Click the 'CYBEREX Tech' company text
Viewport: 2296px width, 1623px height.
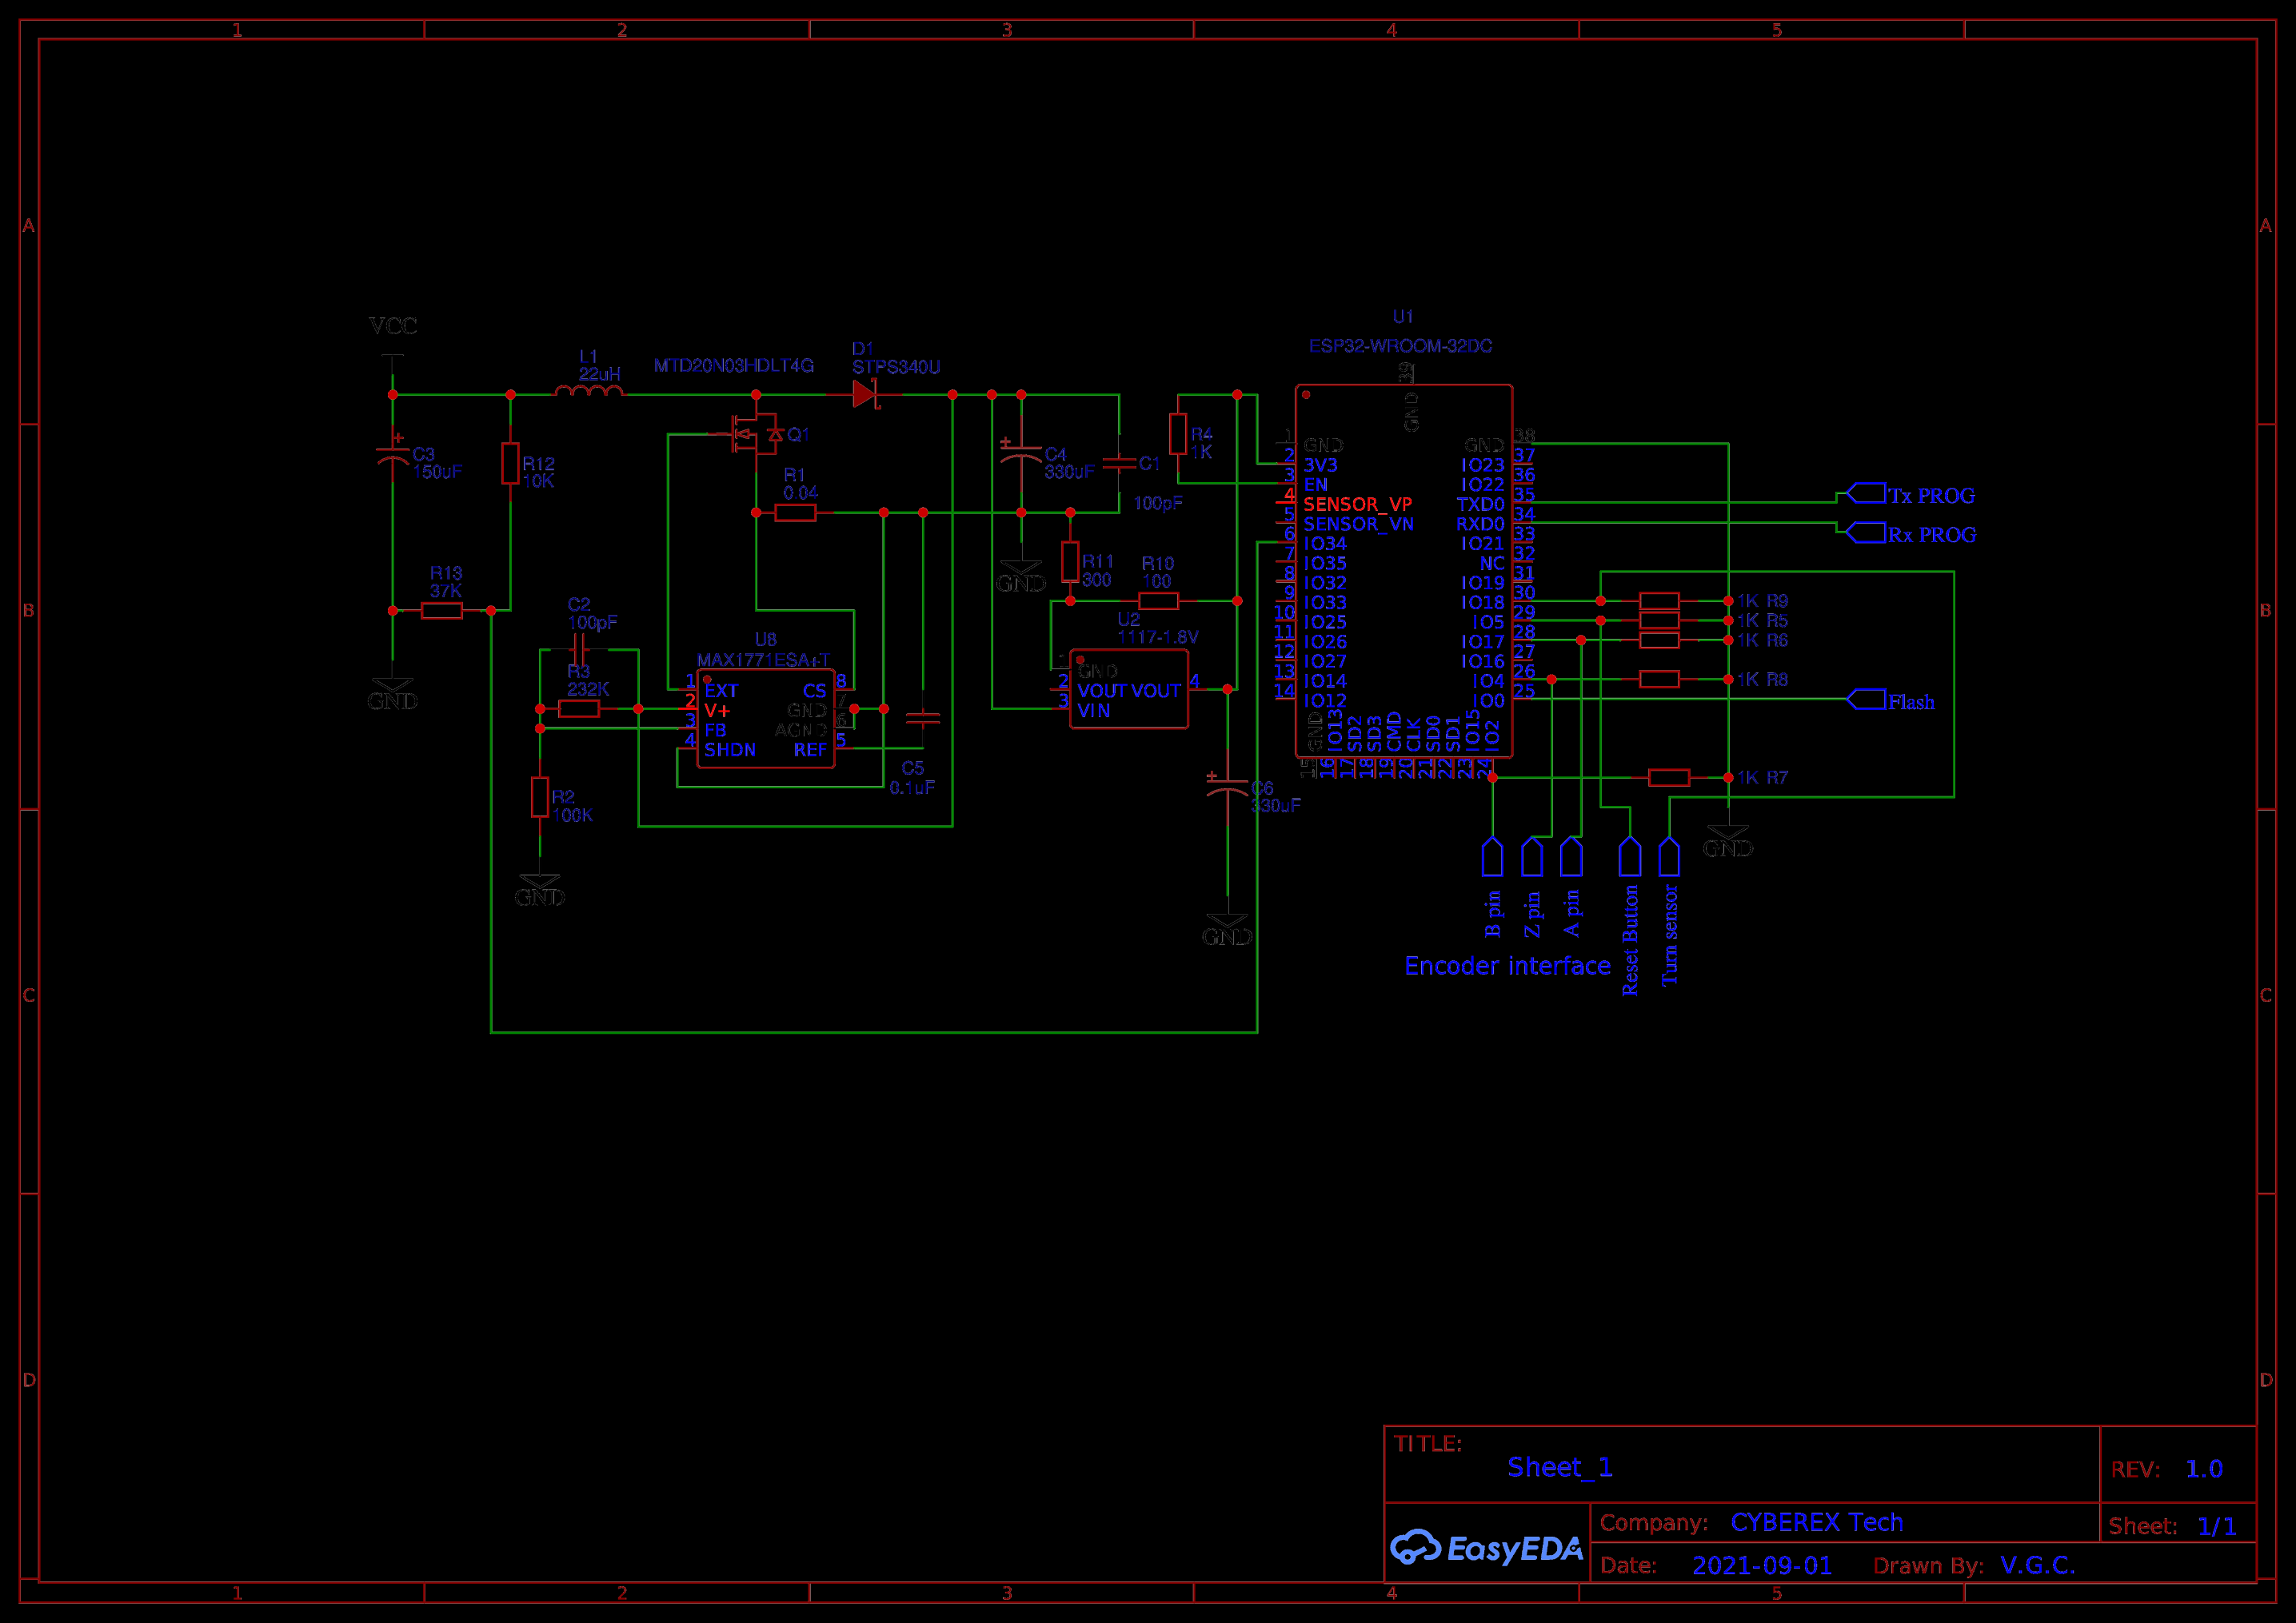point(1817,1522)
